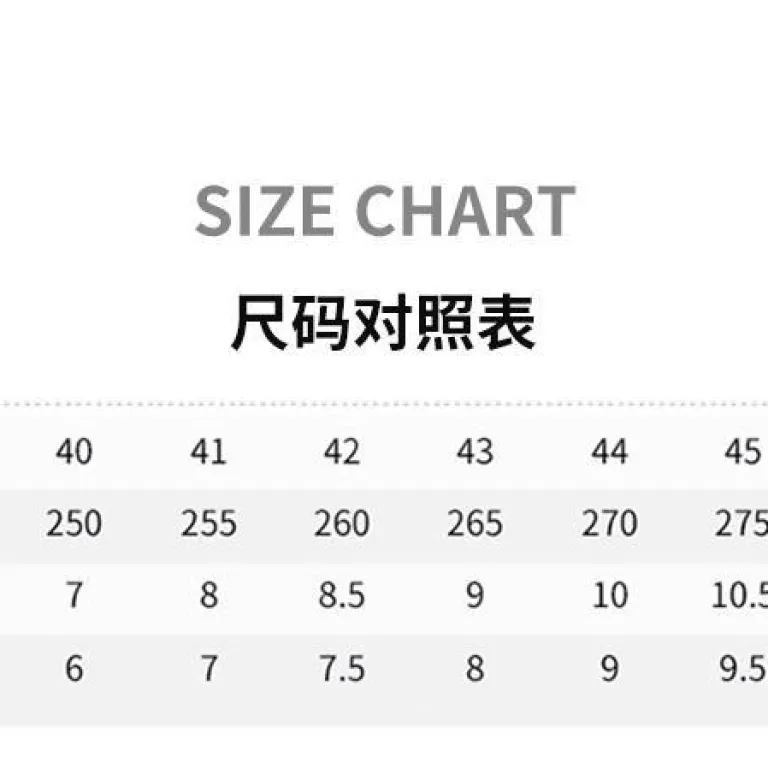Click the 9.5 size value
The width and height of the screenshot is (768, 768).
coord(743,668)
